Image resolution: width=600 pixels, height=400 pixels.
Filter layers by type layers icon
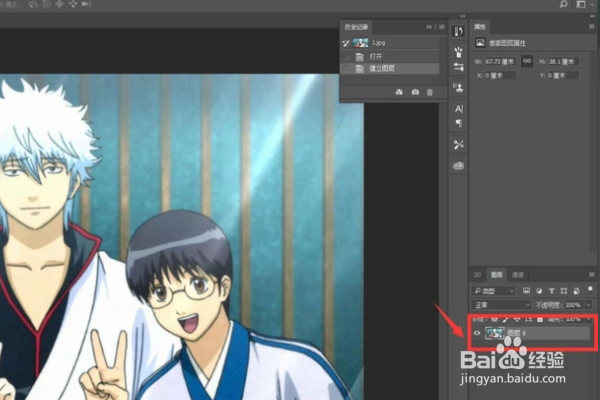point(551,291)
